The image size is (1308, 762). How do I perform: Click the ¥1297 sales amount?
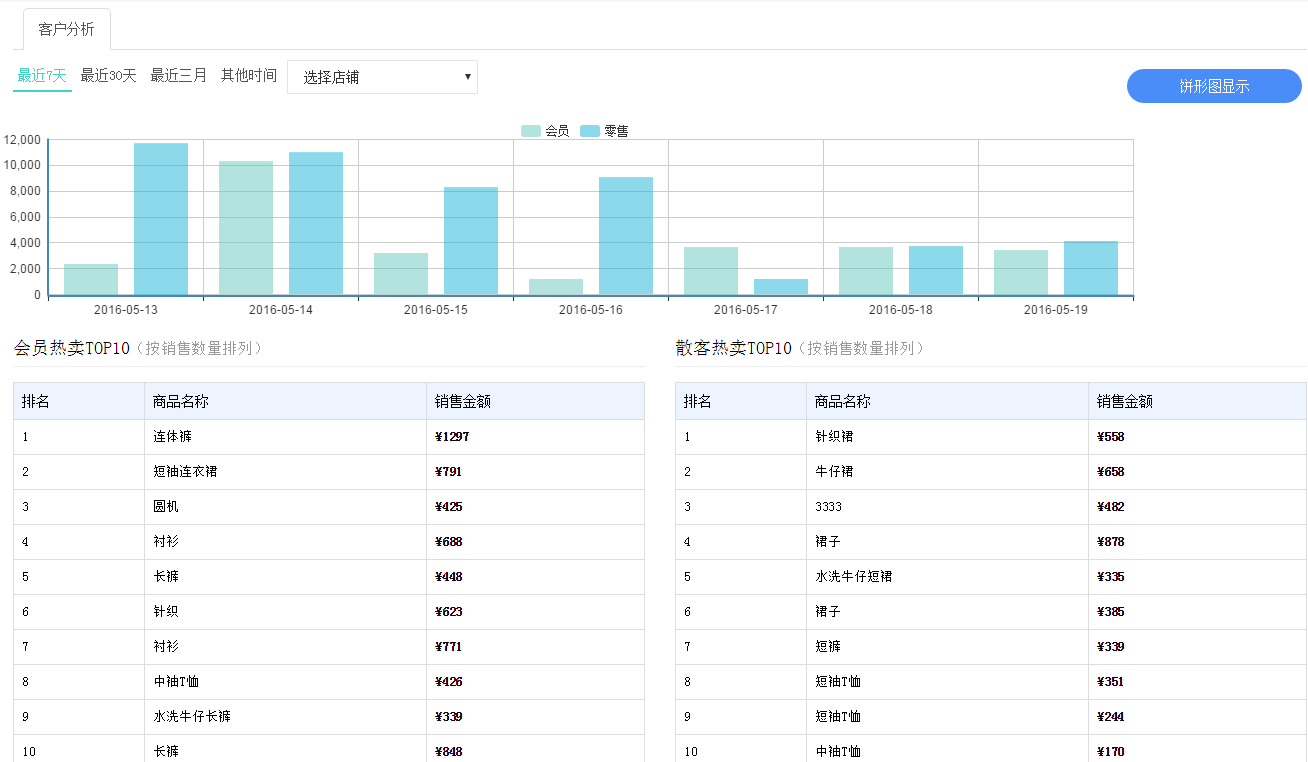[452, 437]
